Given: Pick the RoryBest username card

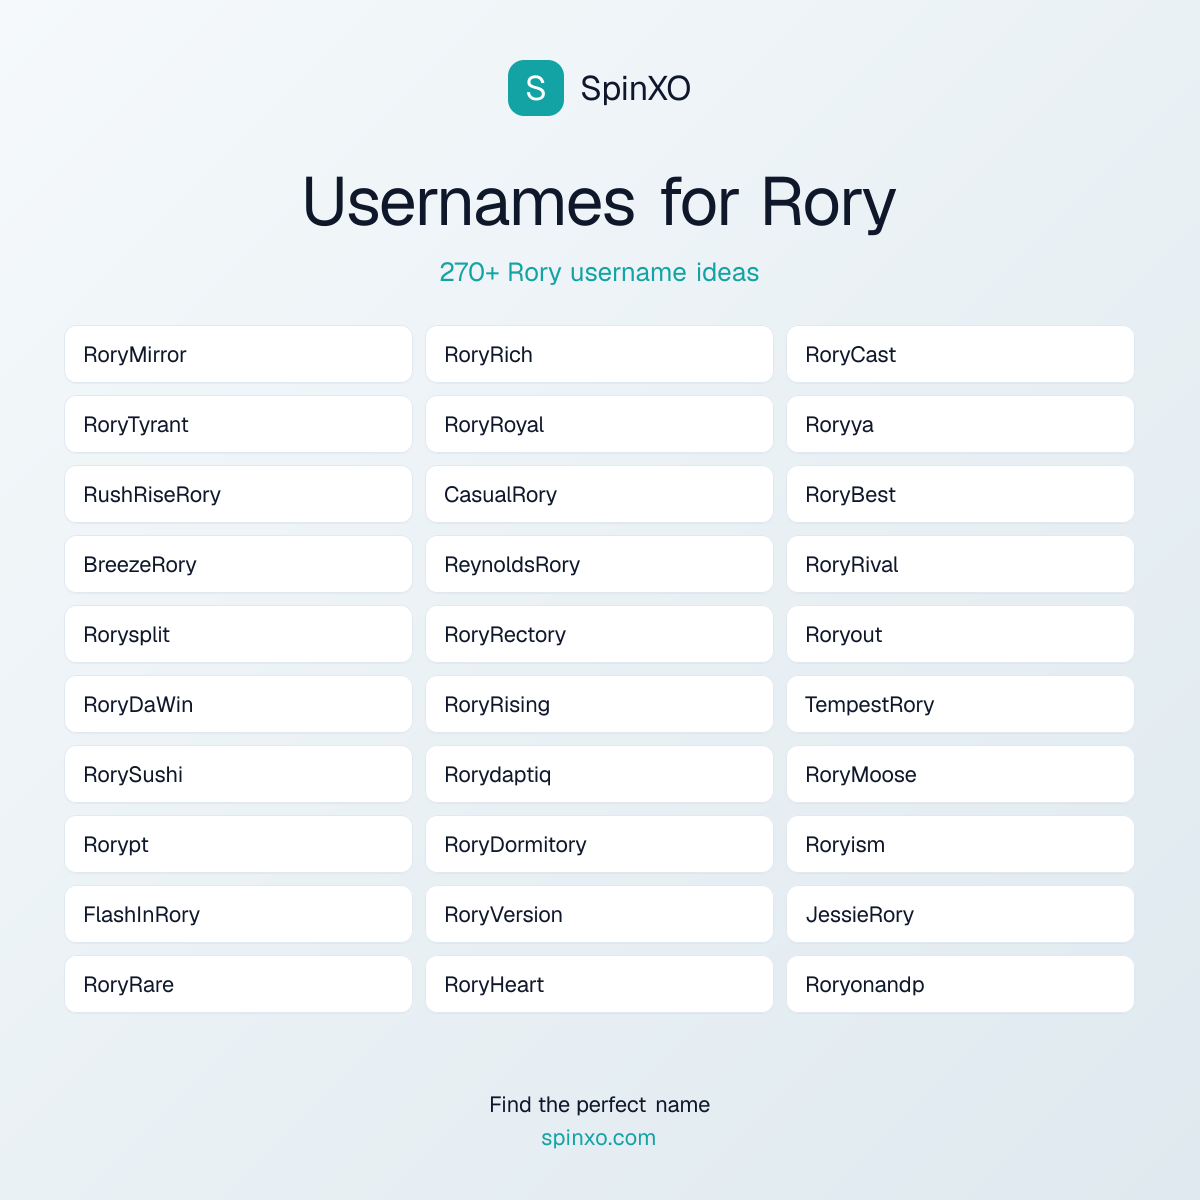Looking at the screenshot, I should pos(960,494).
